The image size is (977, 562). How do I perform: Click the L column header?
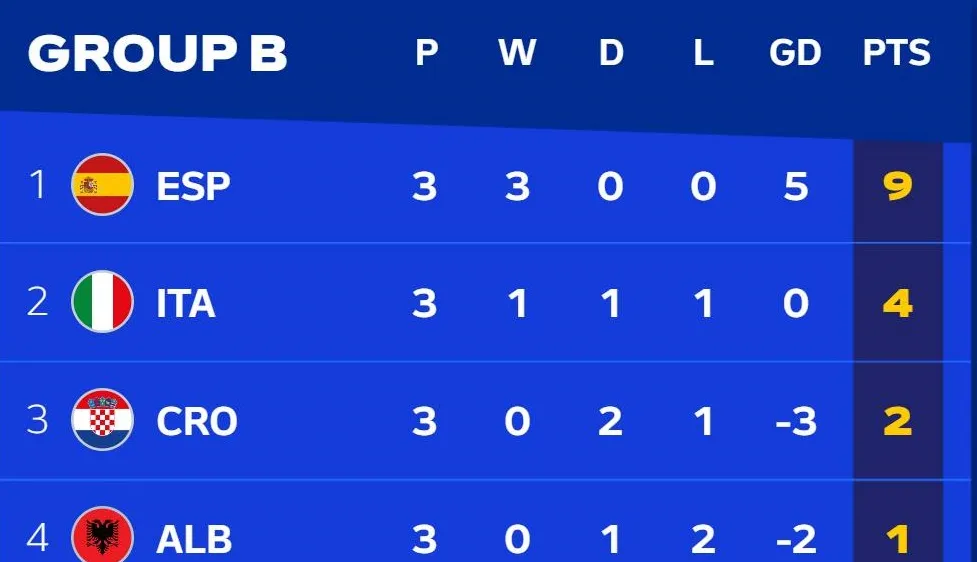pos(703,52)
